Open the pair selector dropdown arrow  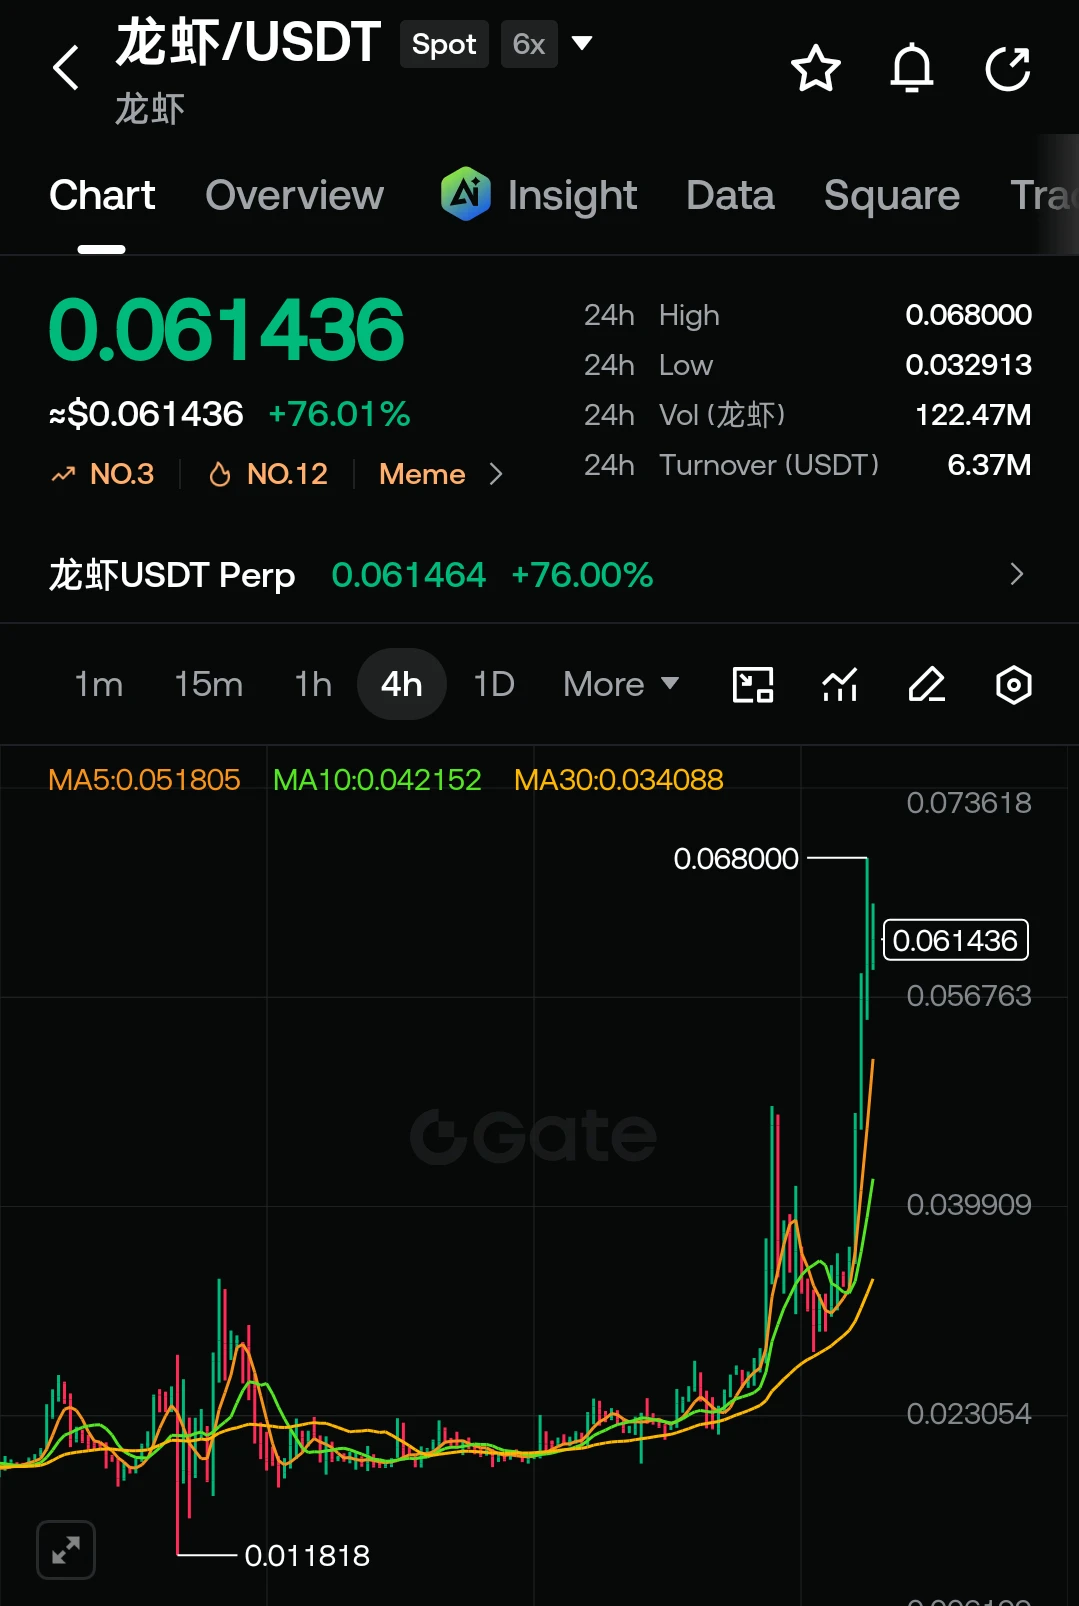(582, 43)
